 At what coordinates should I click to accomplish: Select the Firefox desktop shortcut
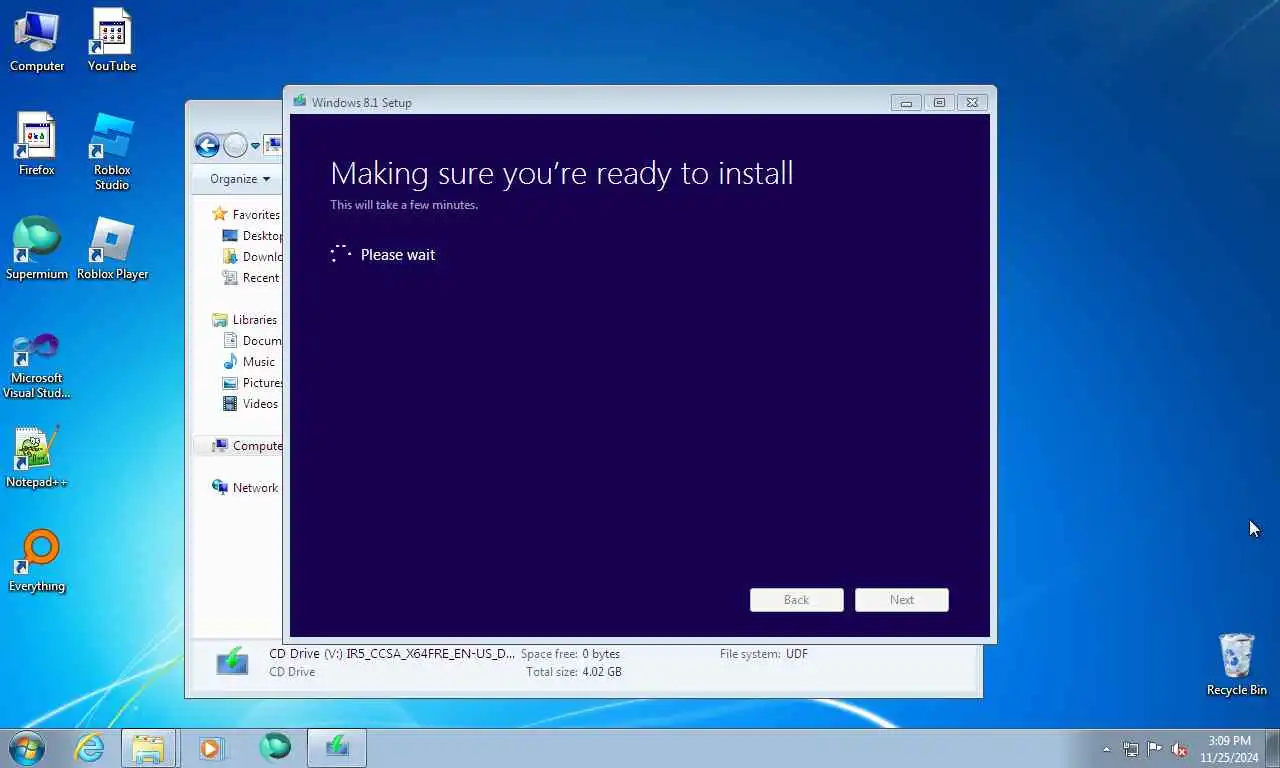click(x=37, y=144)
